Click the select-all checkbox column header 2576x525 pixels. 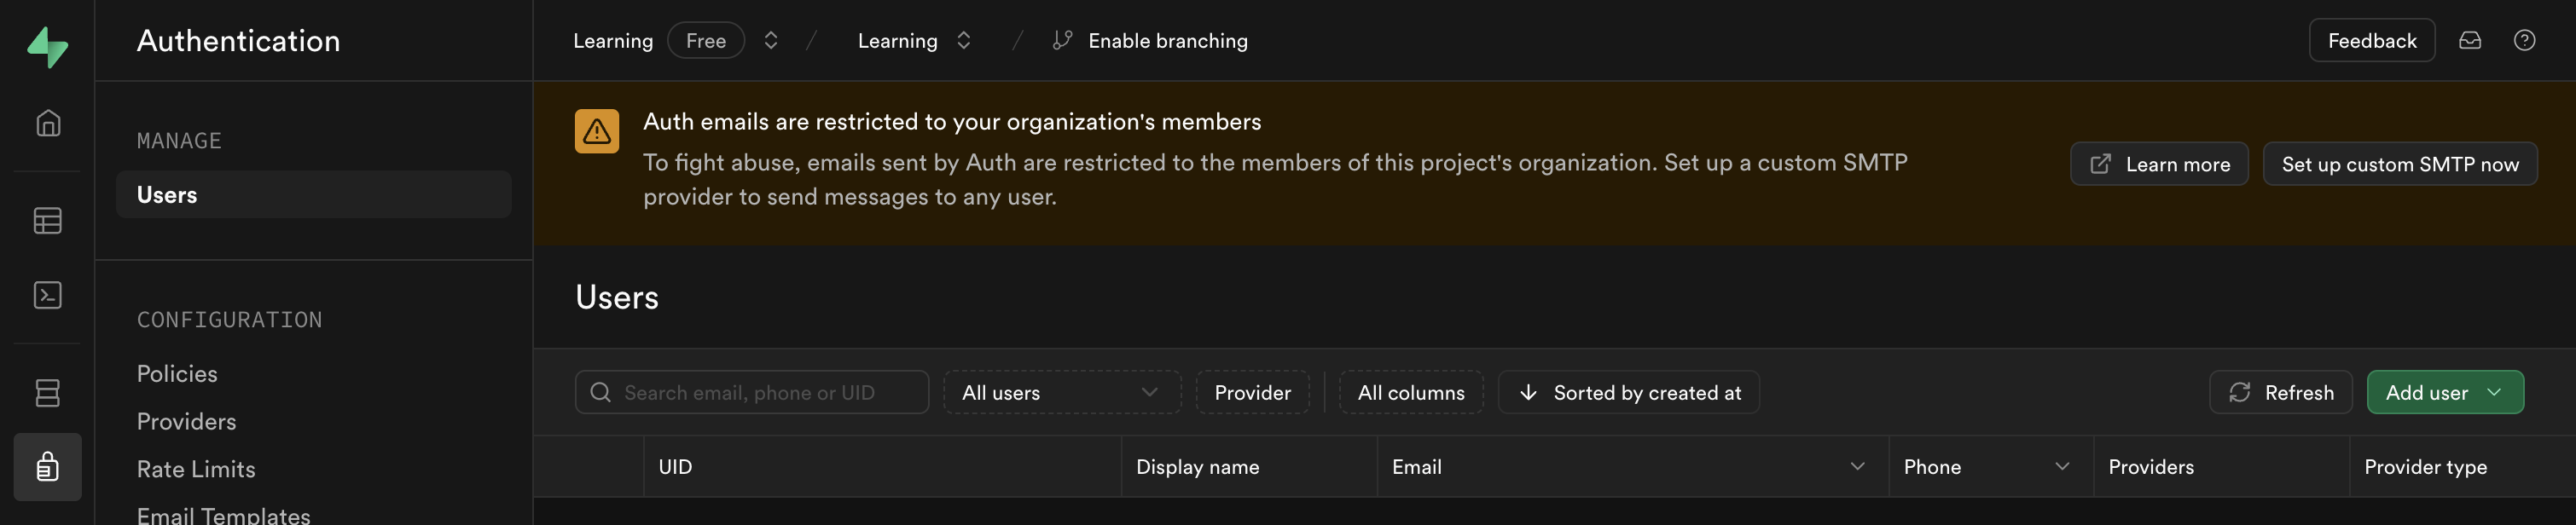589,466
